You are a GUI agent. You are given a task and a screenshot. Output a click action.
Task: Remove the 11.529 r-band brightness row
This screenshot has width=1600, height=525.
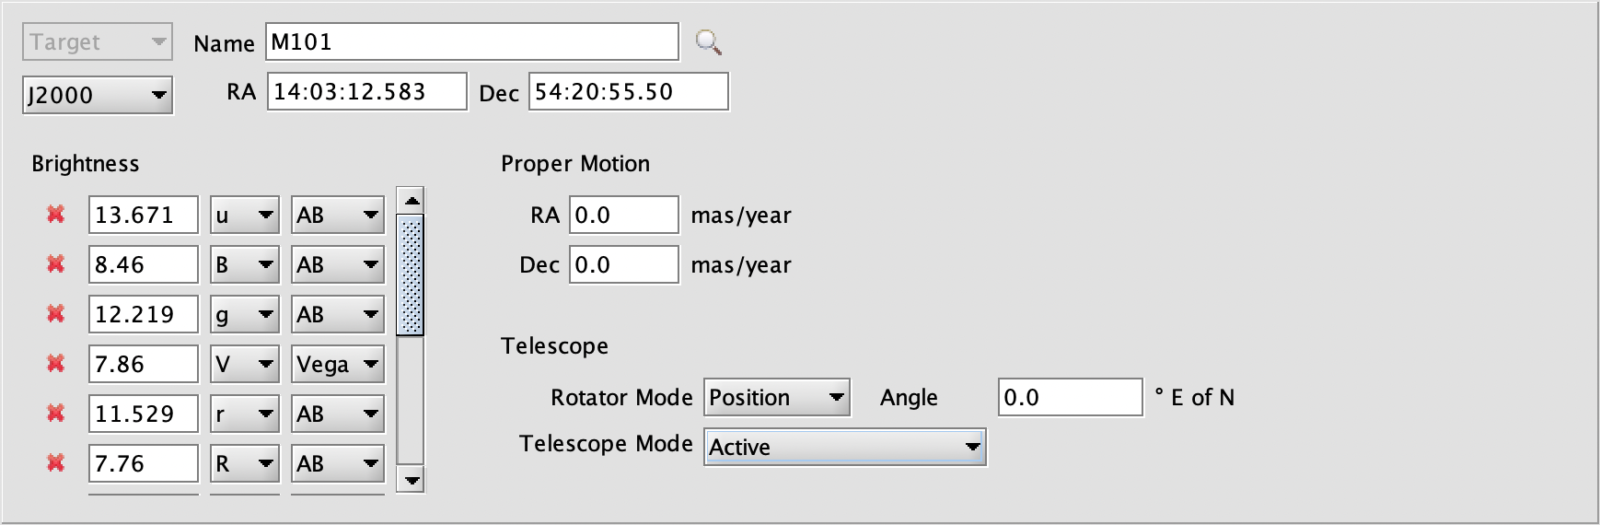point(56,413)
